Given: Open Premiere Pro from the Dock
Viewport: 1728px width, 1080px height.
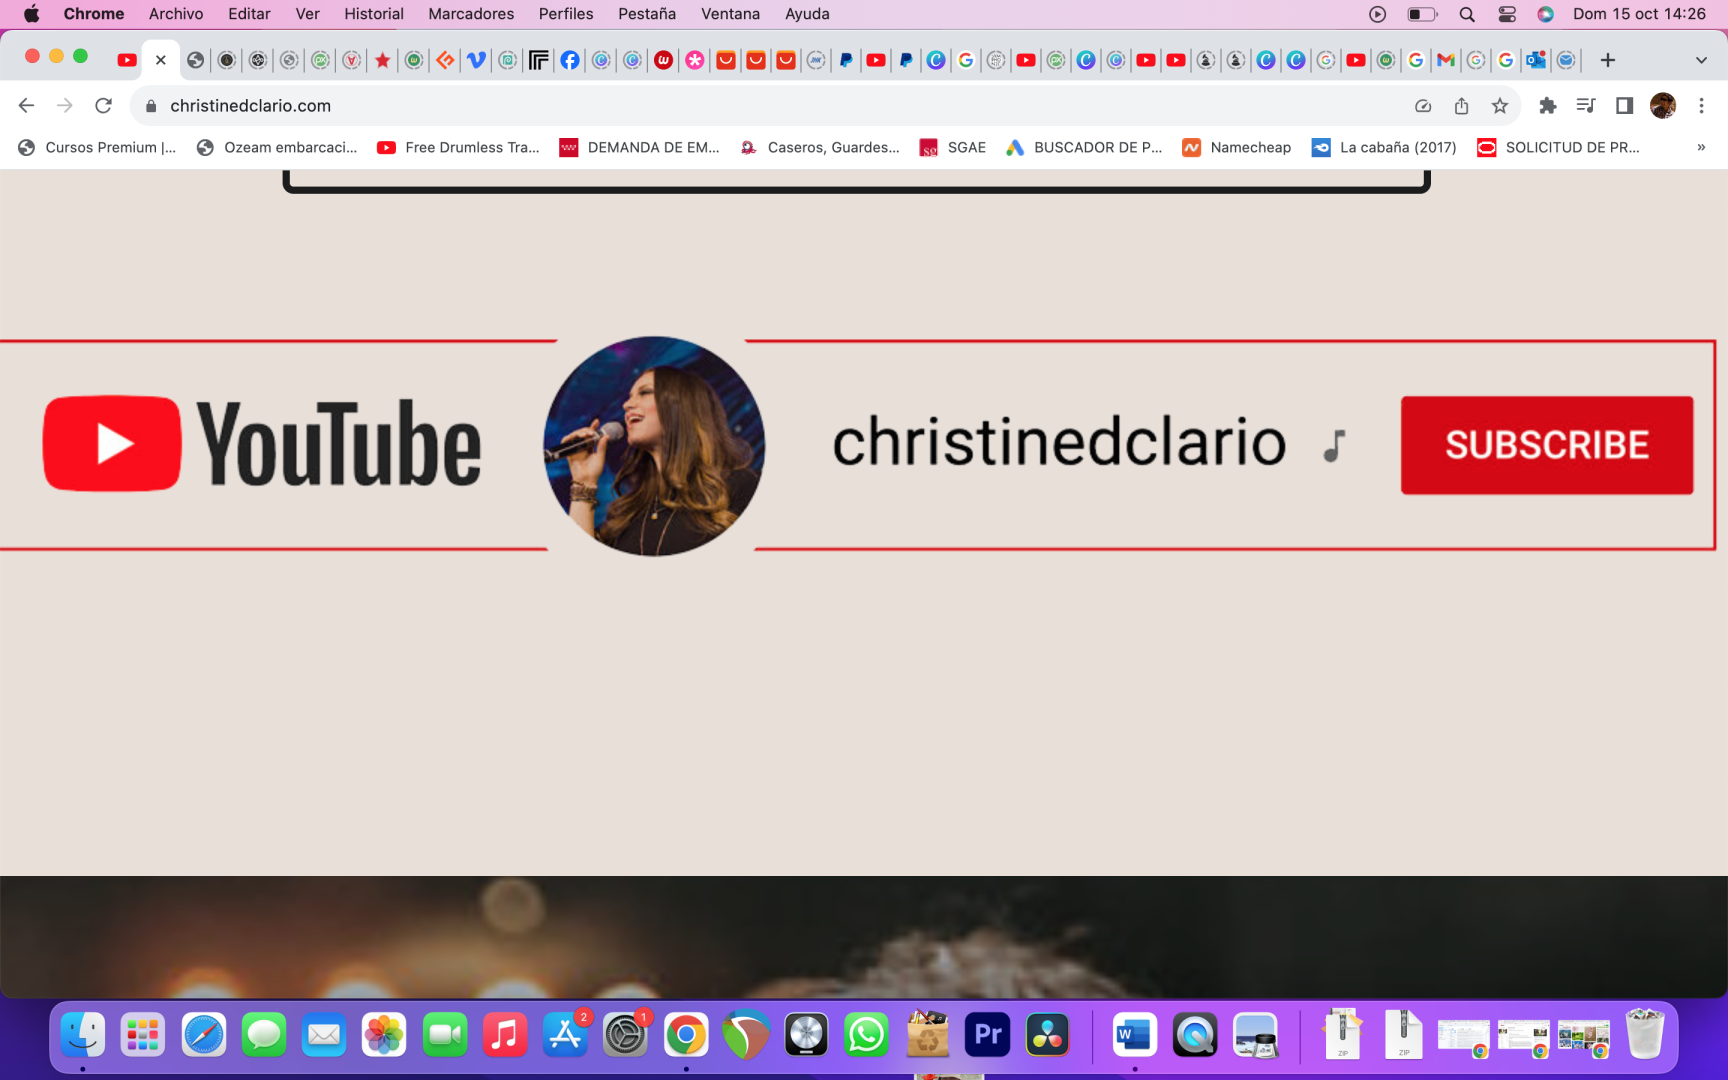Looking at the screenshot, I should (987, 1035).
